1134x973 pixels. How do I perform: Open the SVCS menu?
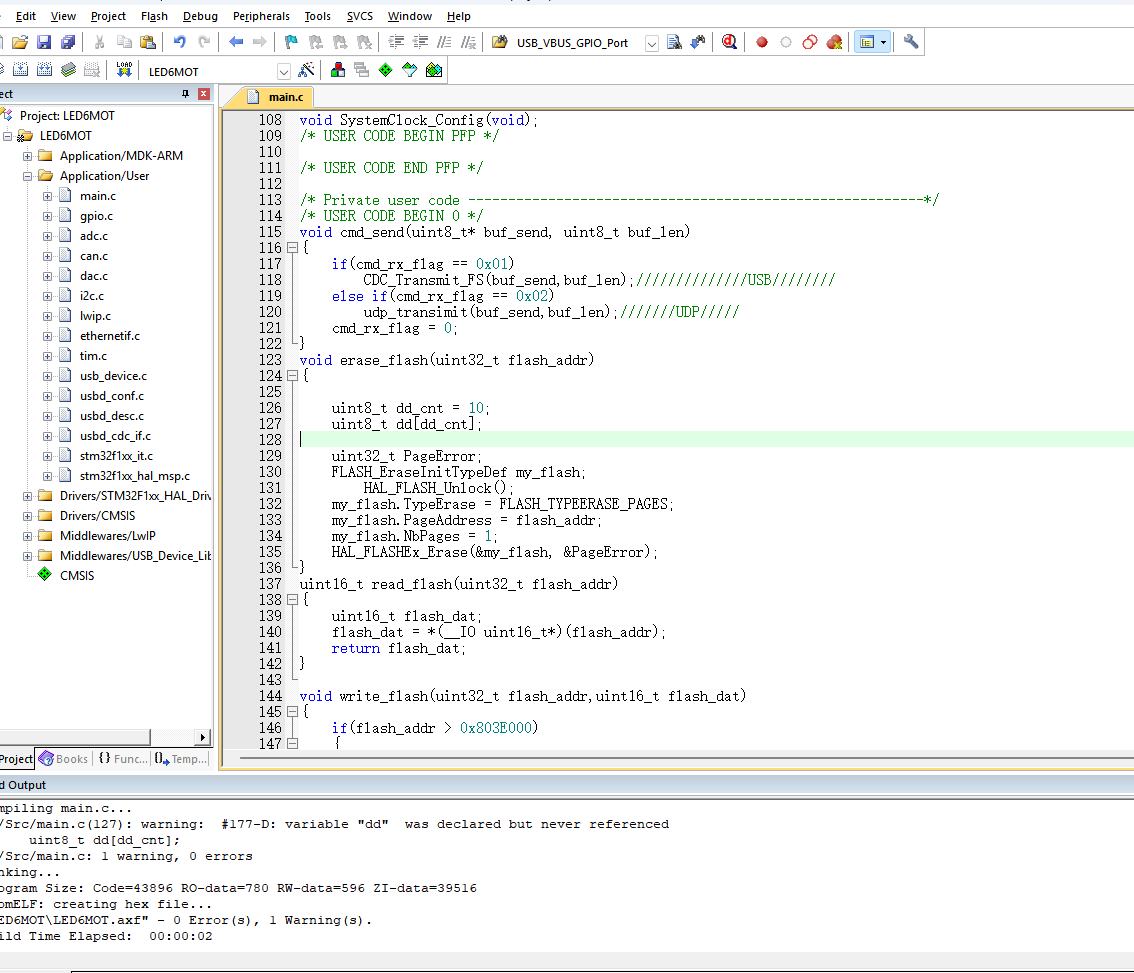point(359,16)
